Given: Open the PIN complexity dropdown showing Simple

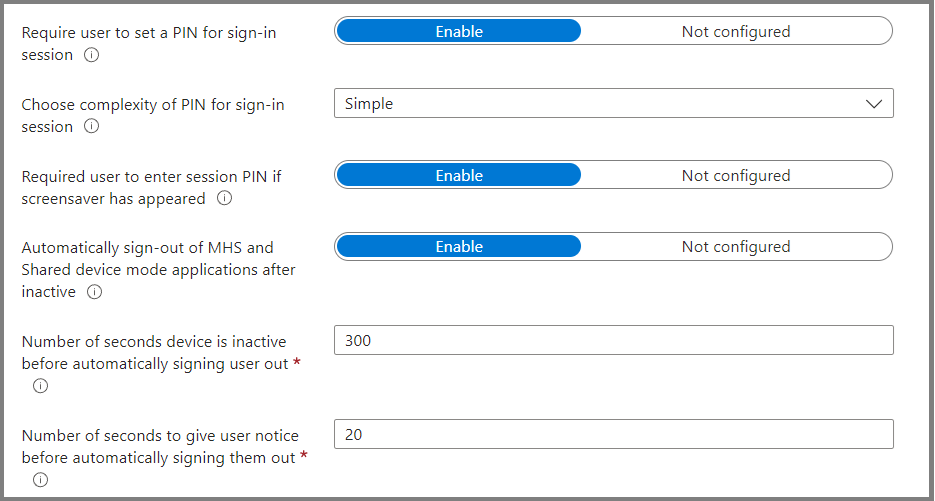Looking at the screenshot, I should coord(614,103).
